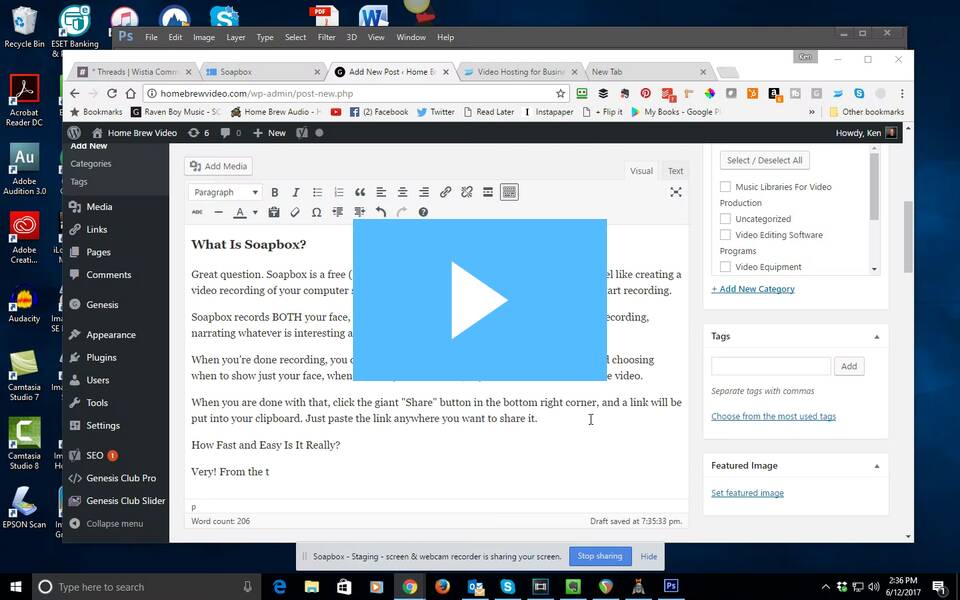Open the Paragraph format dropdown
960x600 pixels.
tap(225, 192)
